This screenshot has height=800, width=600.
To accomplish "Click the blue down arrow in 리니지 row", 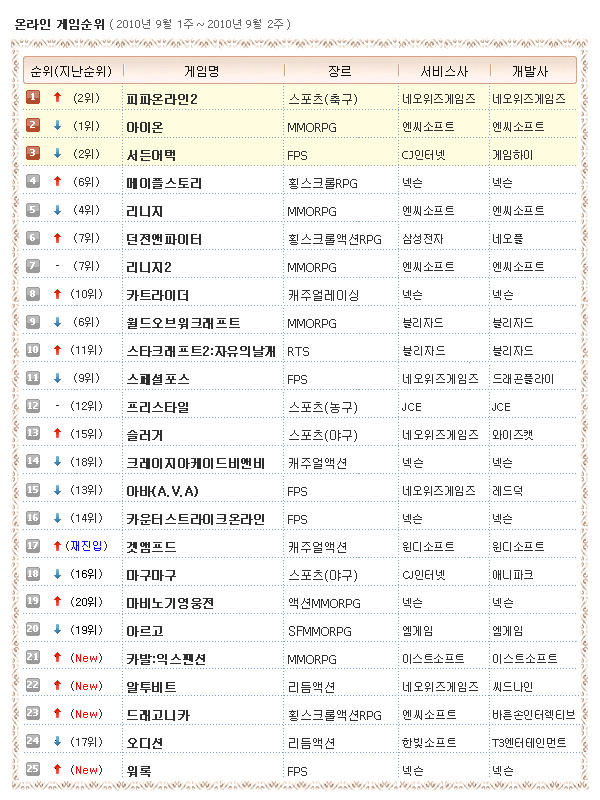I will pos(59,210).
